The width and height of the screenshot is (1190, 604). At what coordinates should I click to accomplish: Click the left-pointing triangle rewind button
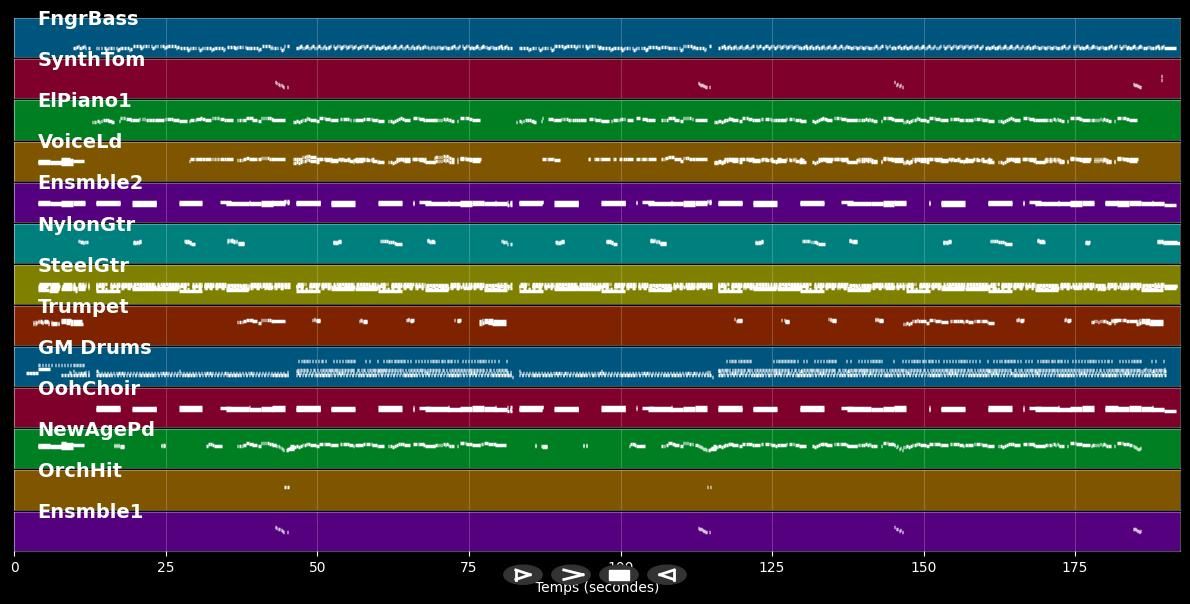667,575
